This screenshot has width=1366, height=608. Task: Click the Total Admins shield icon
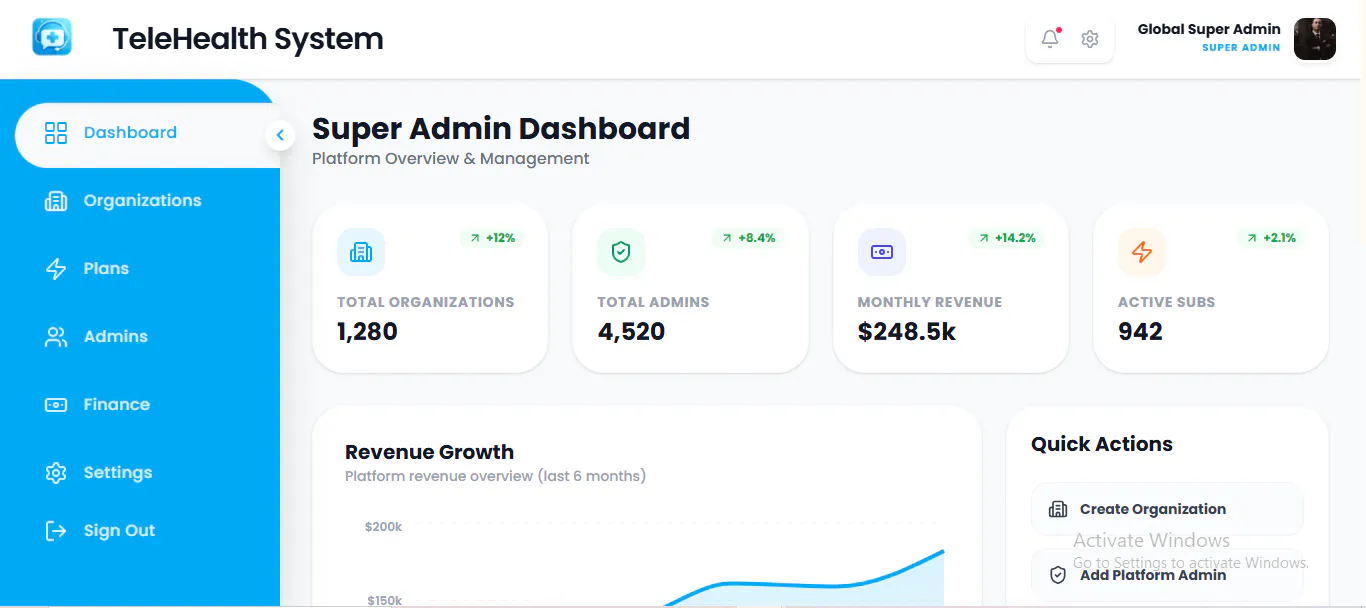click(621, 252)
